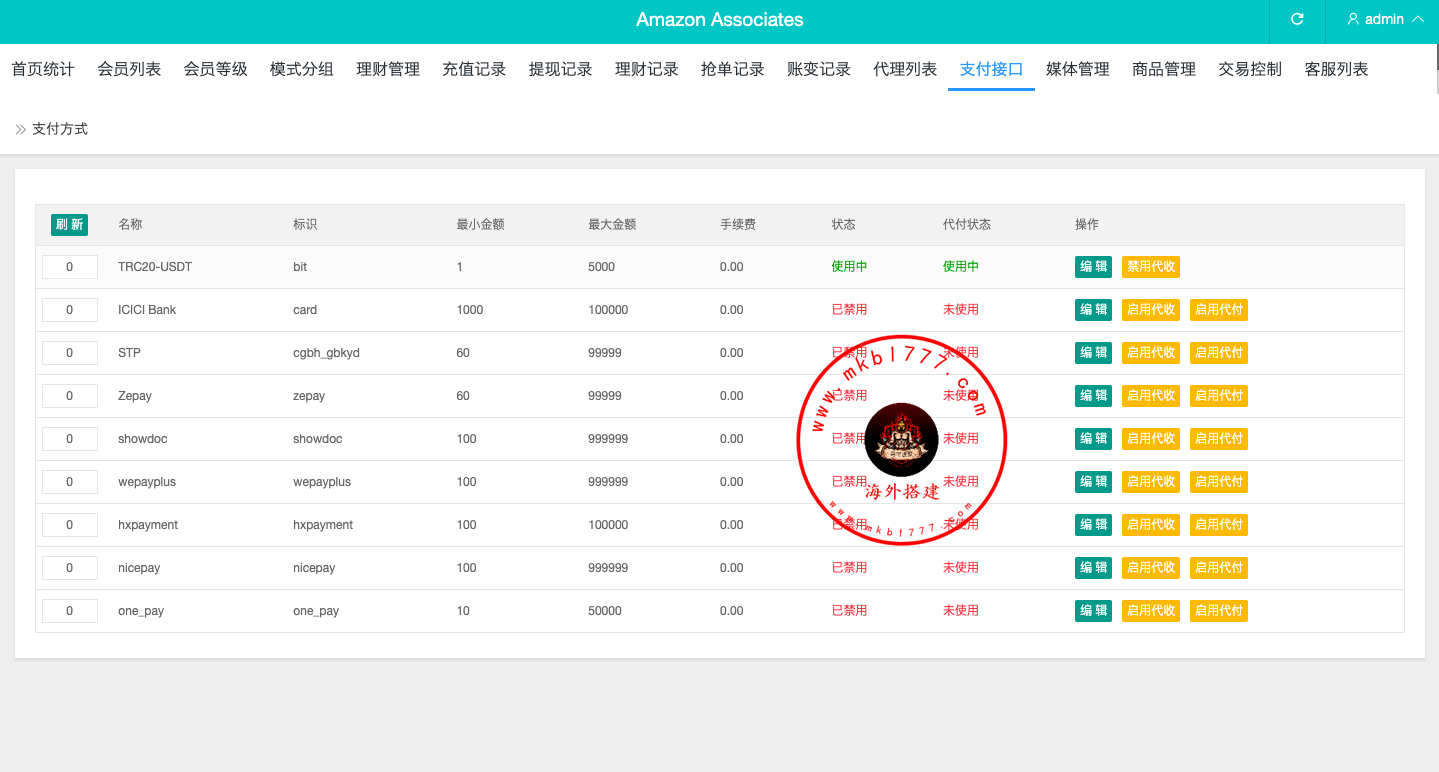Switch to 商品管理 tab
The height and width of the screenshot is (772, 1439).
pyautogui.click(x=1164, y=69)
